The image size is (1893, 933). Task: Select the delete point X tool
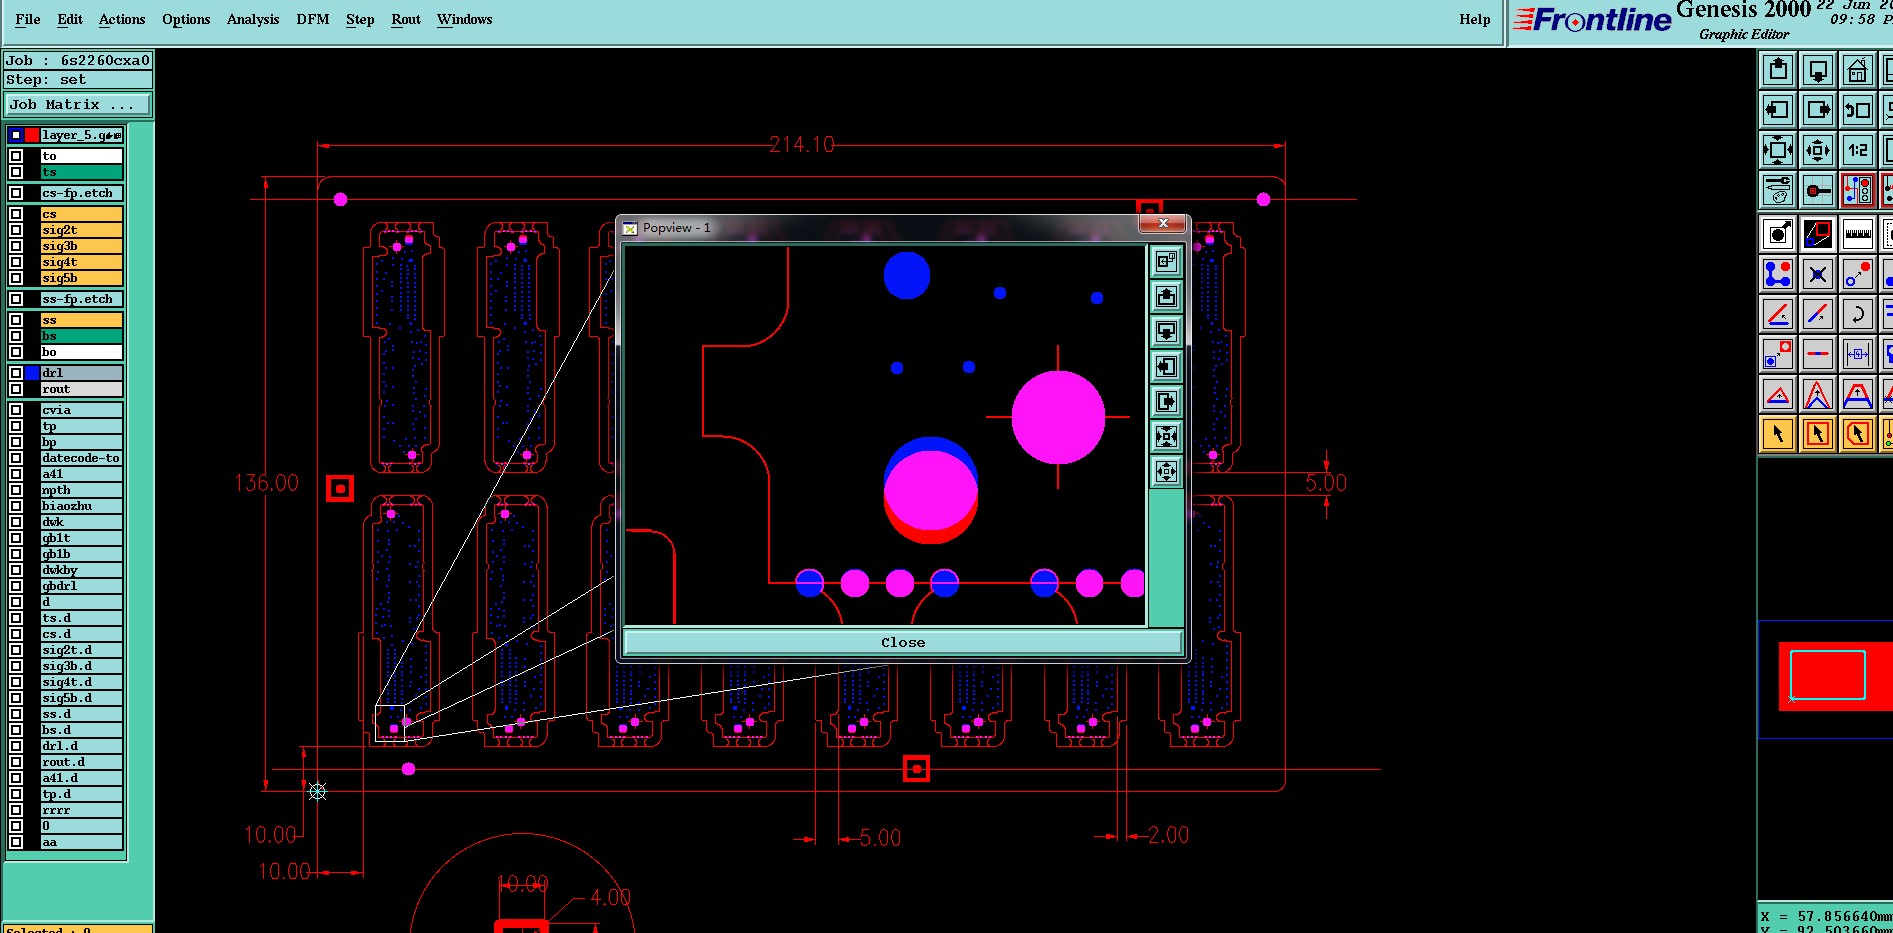tap(1818, 274)
